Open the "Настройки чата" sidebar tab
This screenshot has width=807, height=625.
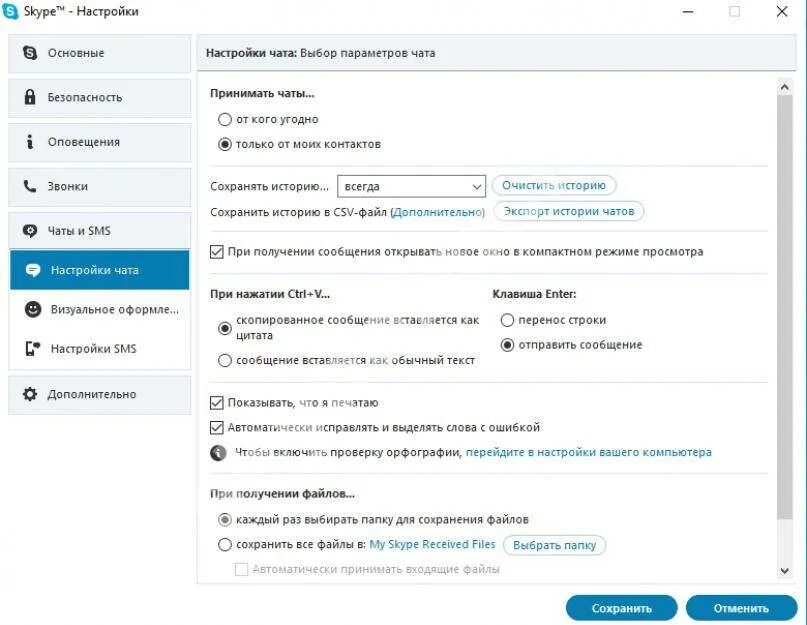tap(100, 270)
